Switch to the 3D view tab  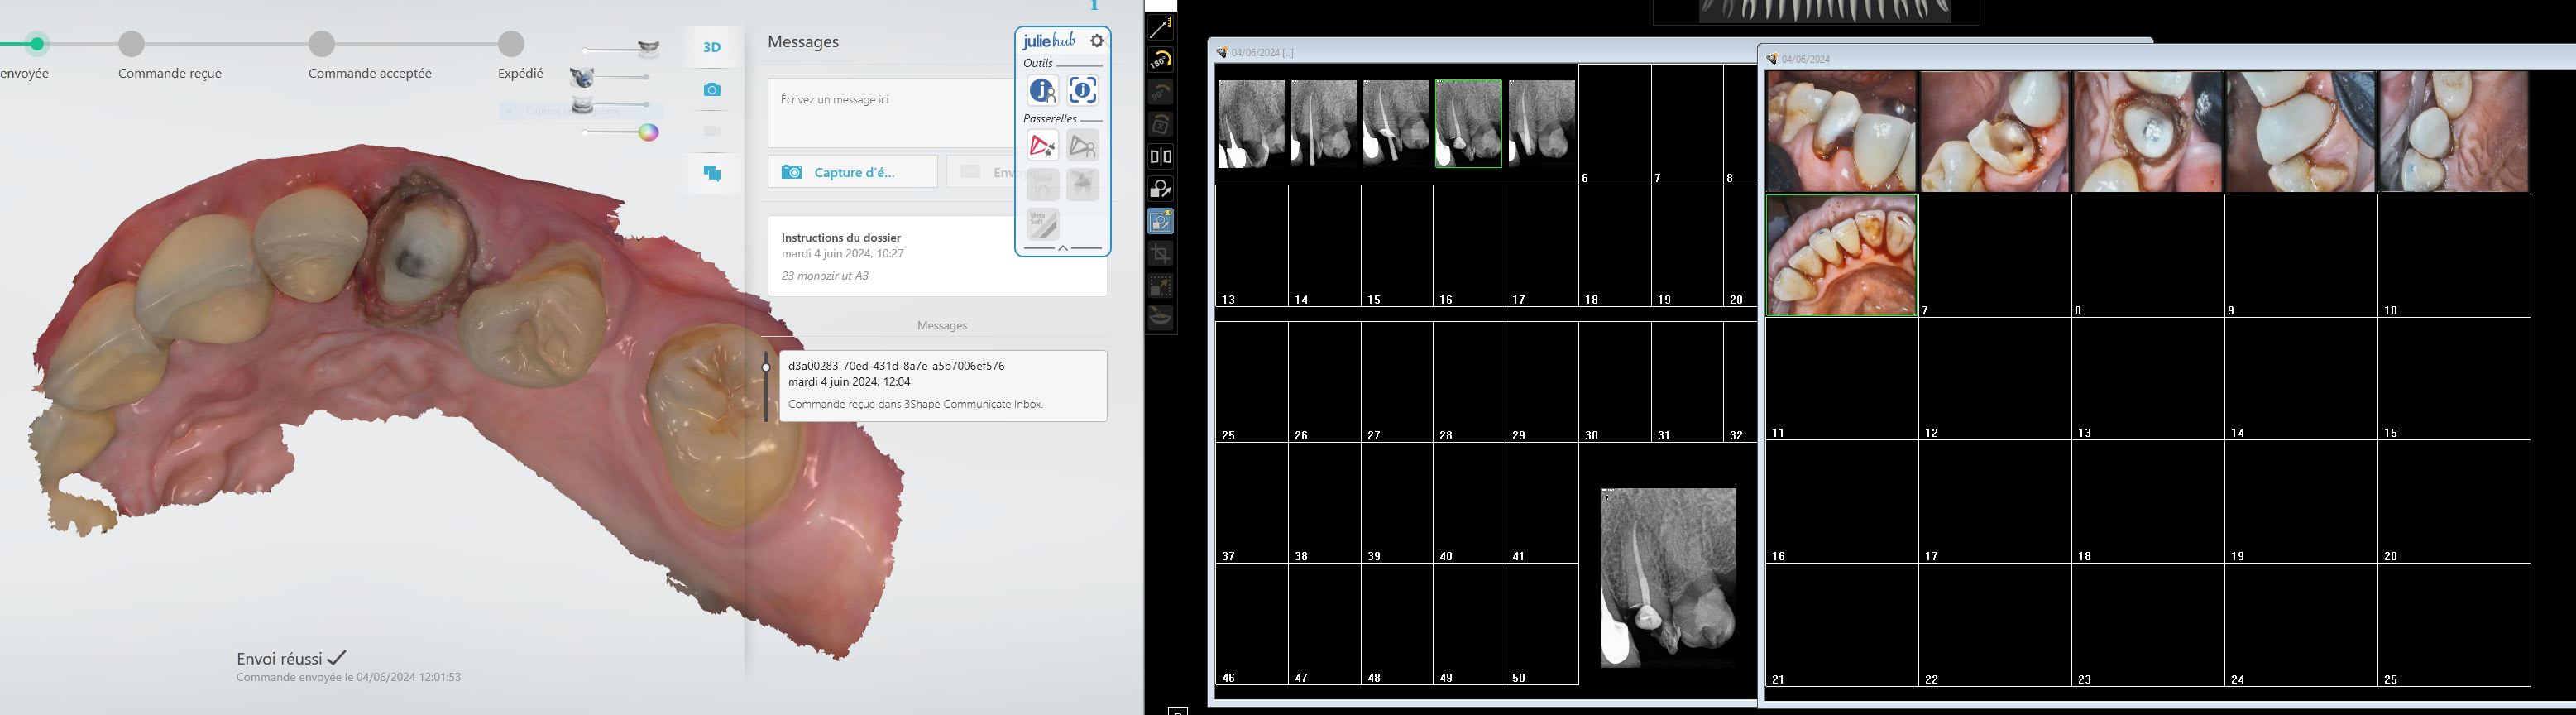[712, 47]
